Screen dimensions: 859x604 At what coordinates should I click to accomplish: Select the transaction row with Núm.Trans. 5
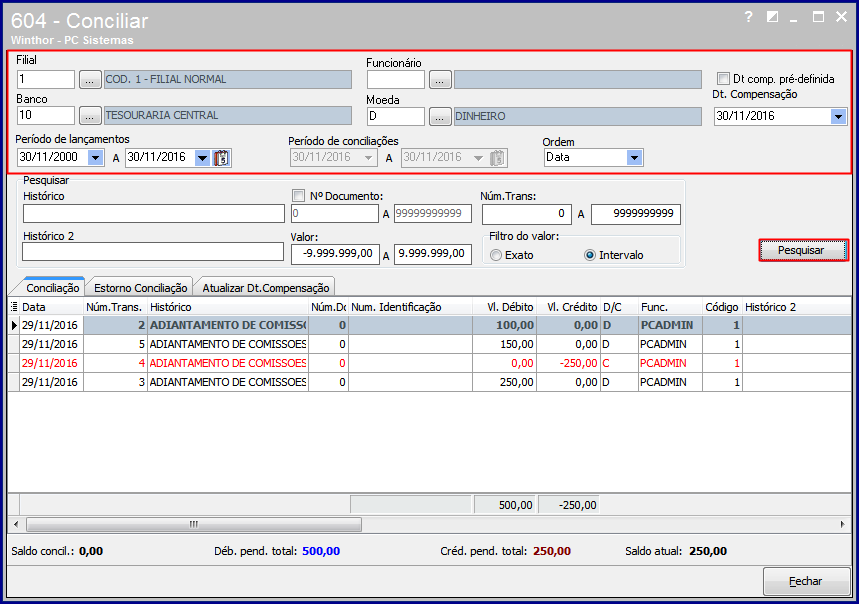point(430,344)
